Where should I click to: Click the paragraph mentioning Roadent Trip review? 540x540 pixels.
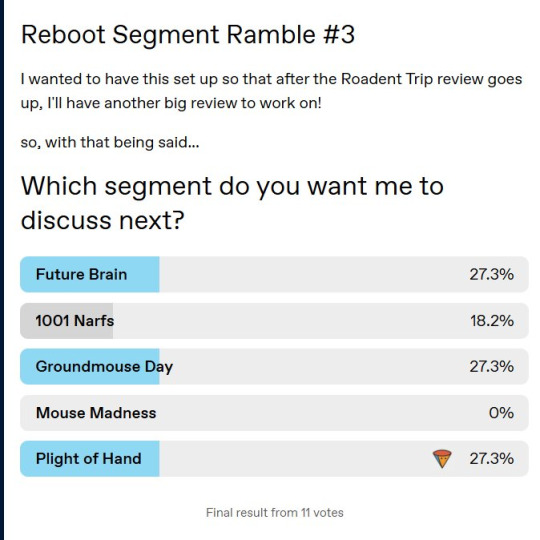pos(271,91)
